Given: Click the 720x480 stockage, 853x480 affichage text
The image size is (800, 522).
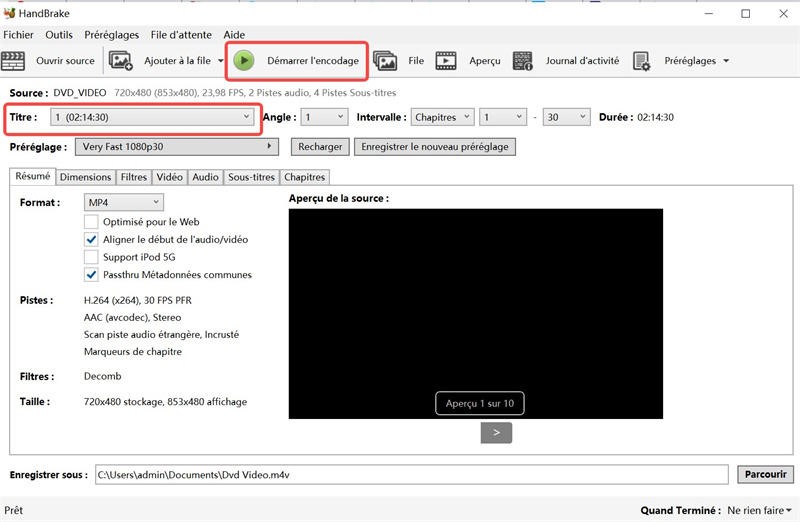Looking at the screenshot, I should pos(165,402).
